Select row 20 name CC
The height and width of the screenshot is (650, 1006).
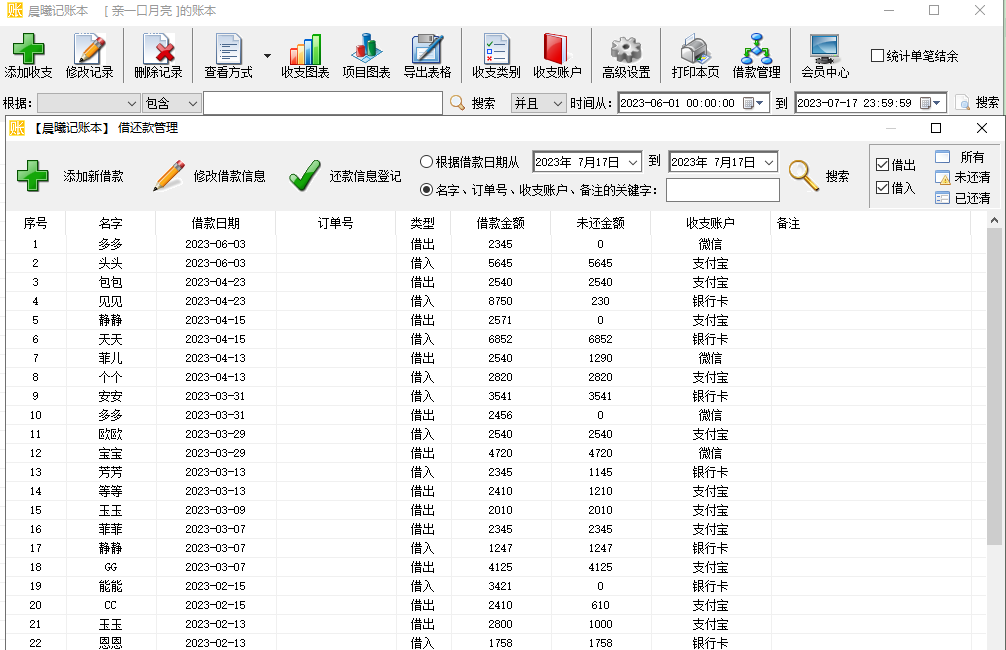tap(110, 605)
